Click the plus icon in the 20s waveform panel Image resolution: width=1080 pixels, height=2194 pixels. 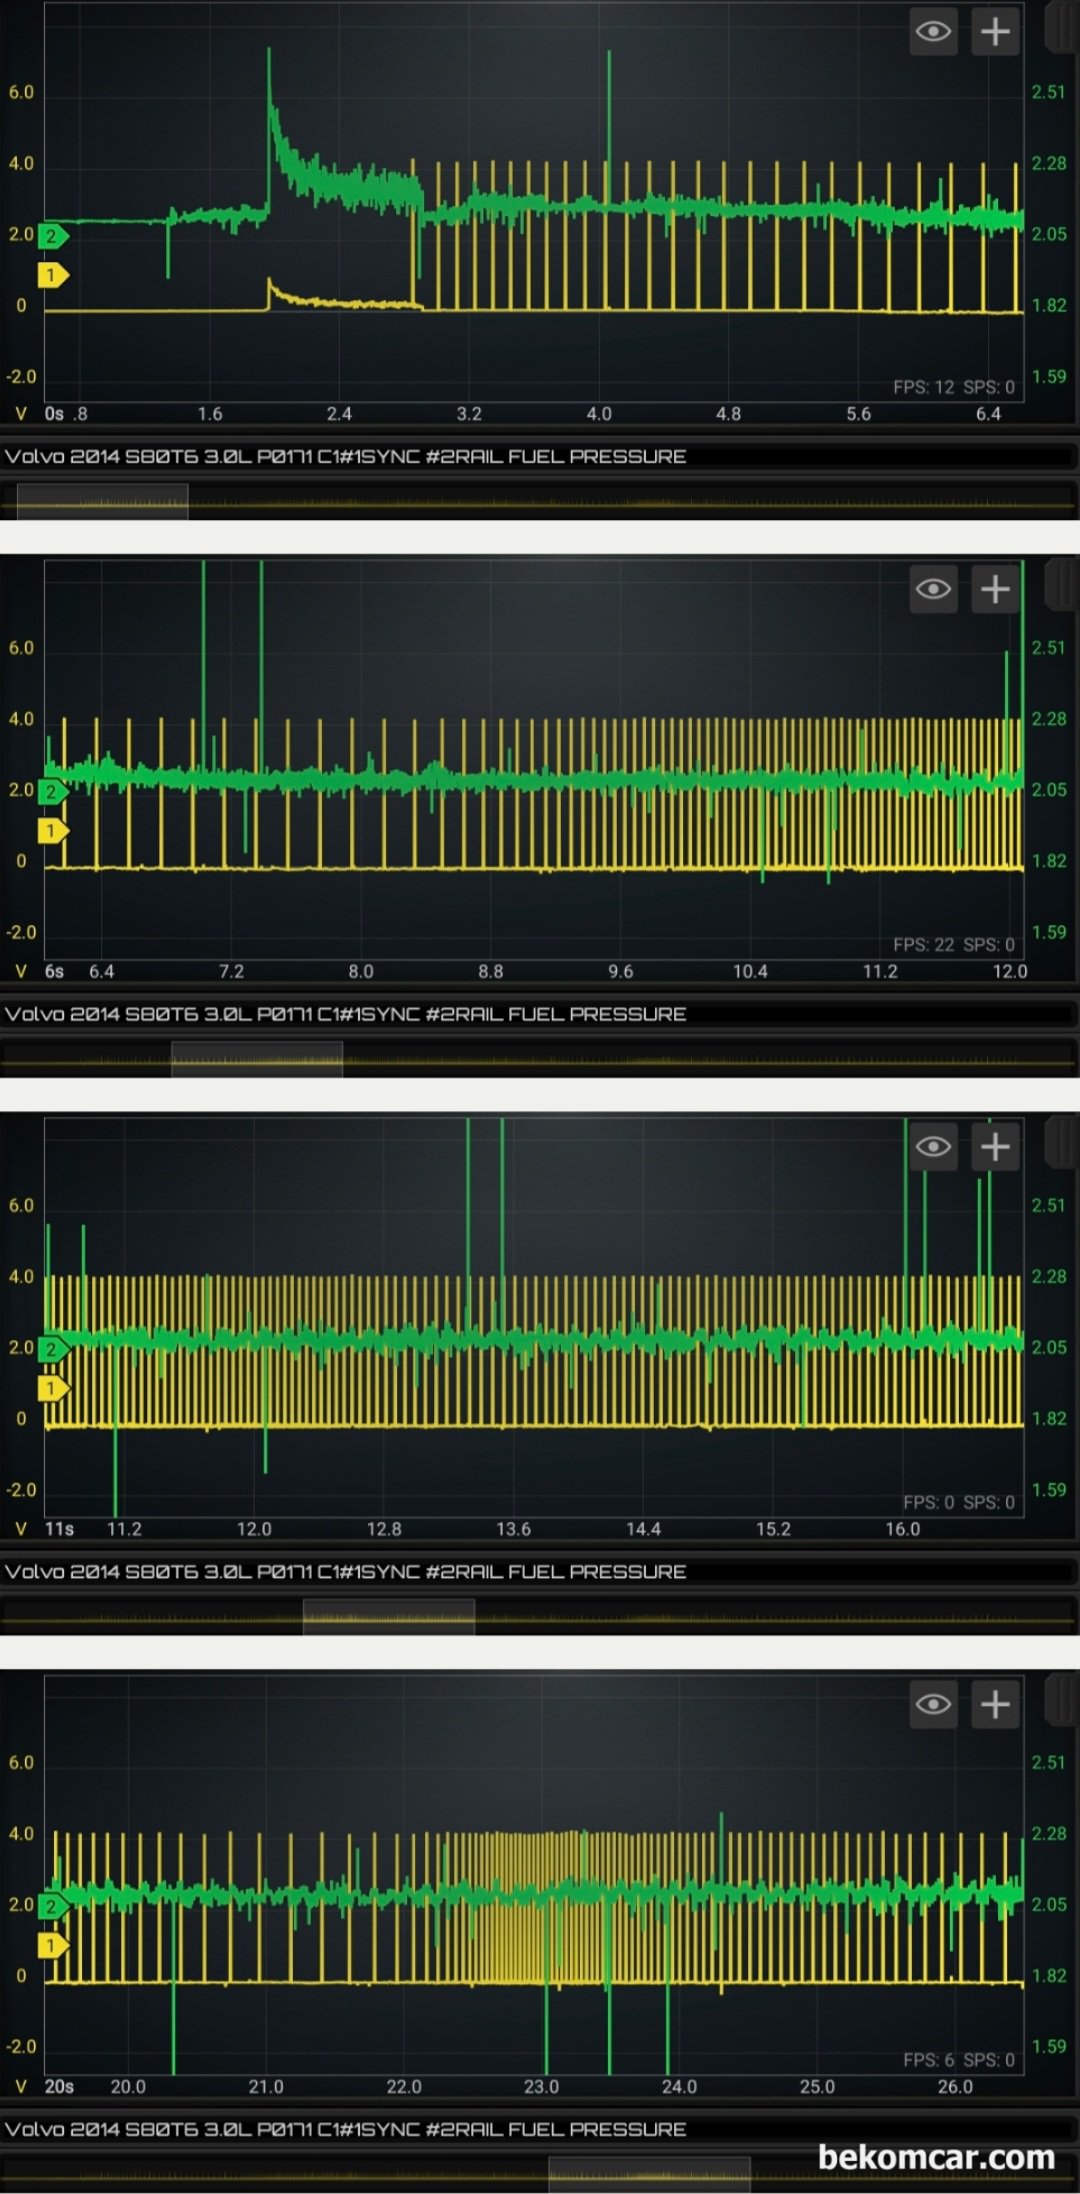click(995, 1704)
